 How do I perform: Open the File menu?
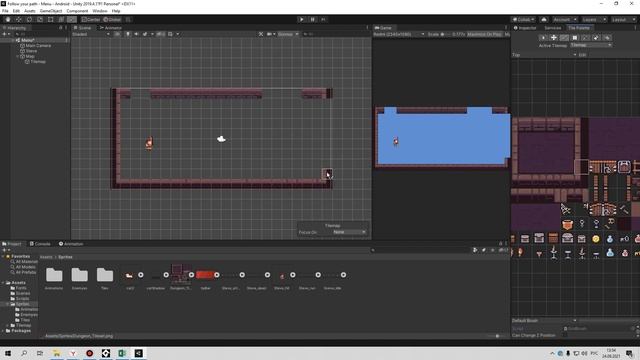[x=5, y=11]
